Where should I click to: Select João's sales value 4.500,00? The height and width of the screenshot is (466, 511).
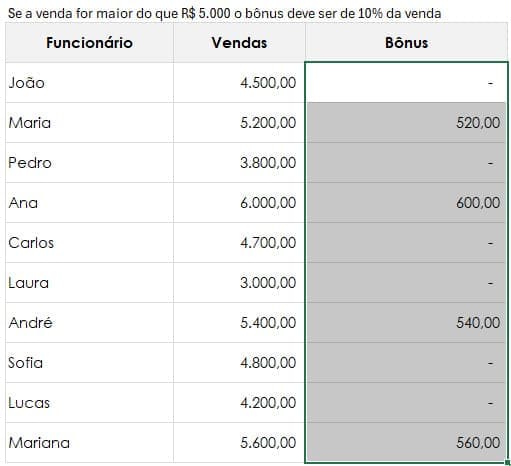(239, 82)
